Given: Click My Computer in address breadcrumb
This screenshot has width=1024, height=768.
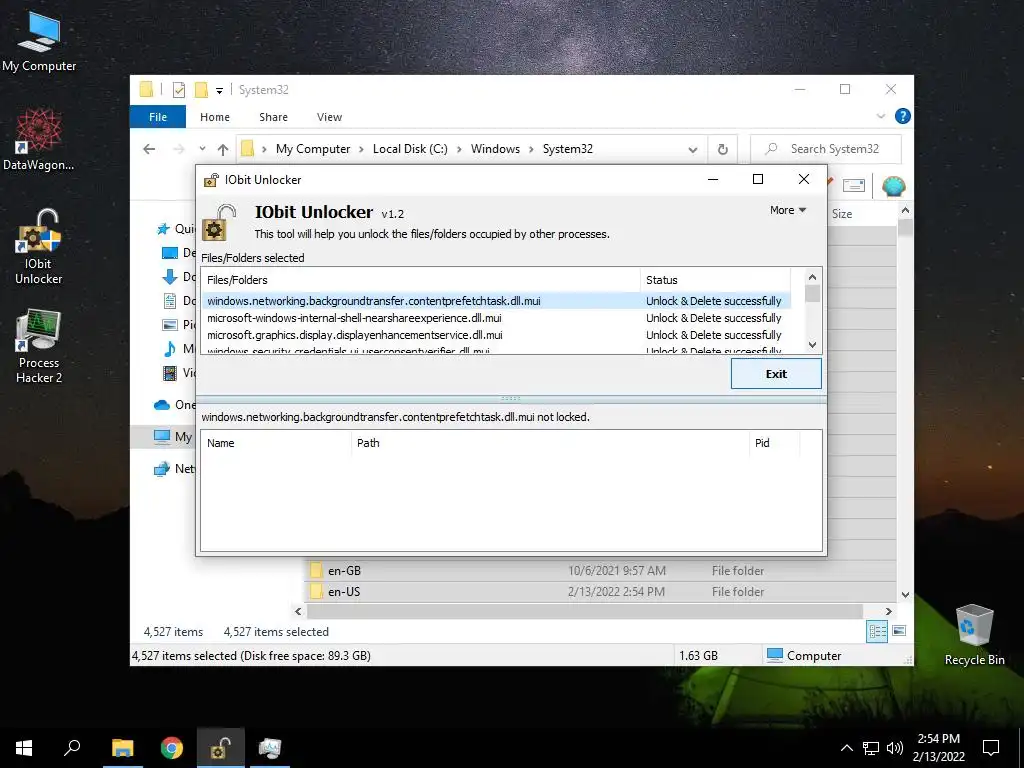Looking at the screenshot, I should 313,149.
